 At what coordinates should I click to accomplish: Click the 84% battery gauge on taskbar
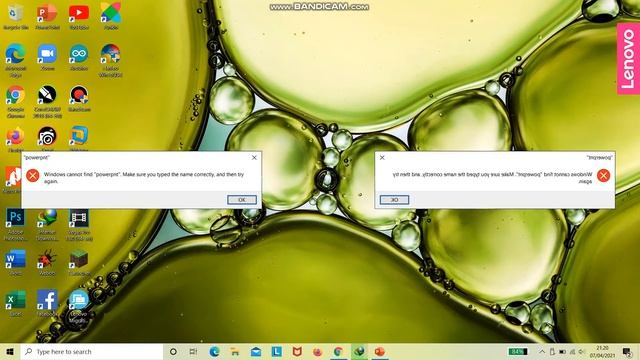click(x=518, y=351)
